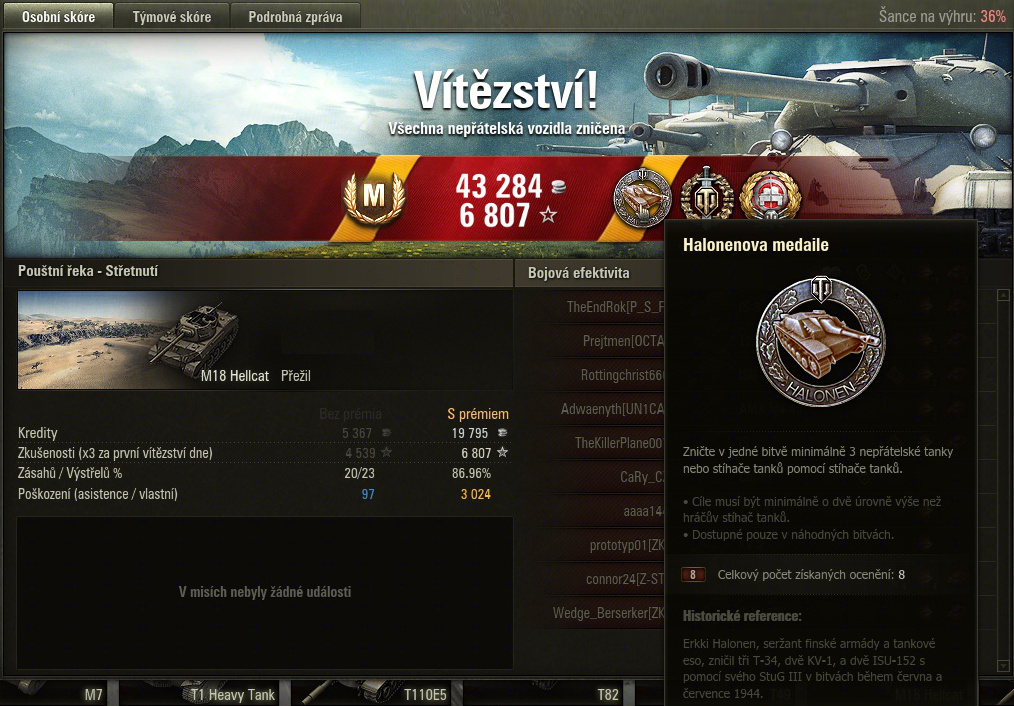The height and width of the screenshot is (706, 1014).
Task: Click the red shield medal icon
Action: tap(770, 195)
